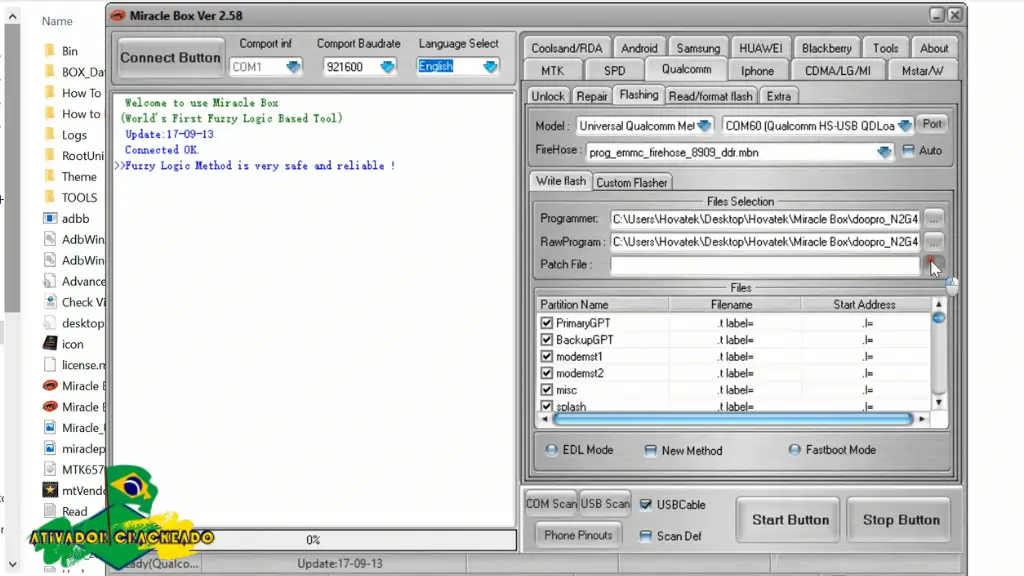The image size is (1024, 576).
Task: Click the mtVendor star icon file
Action: click(x=50, y=490)
